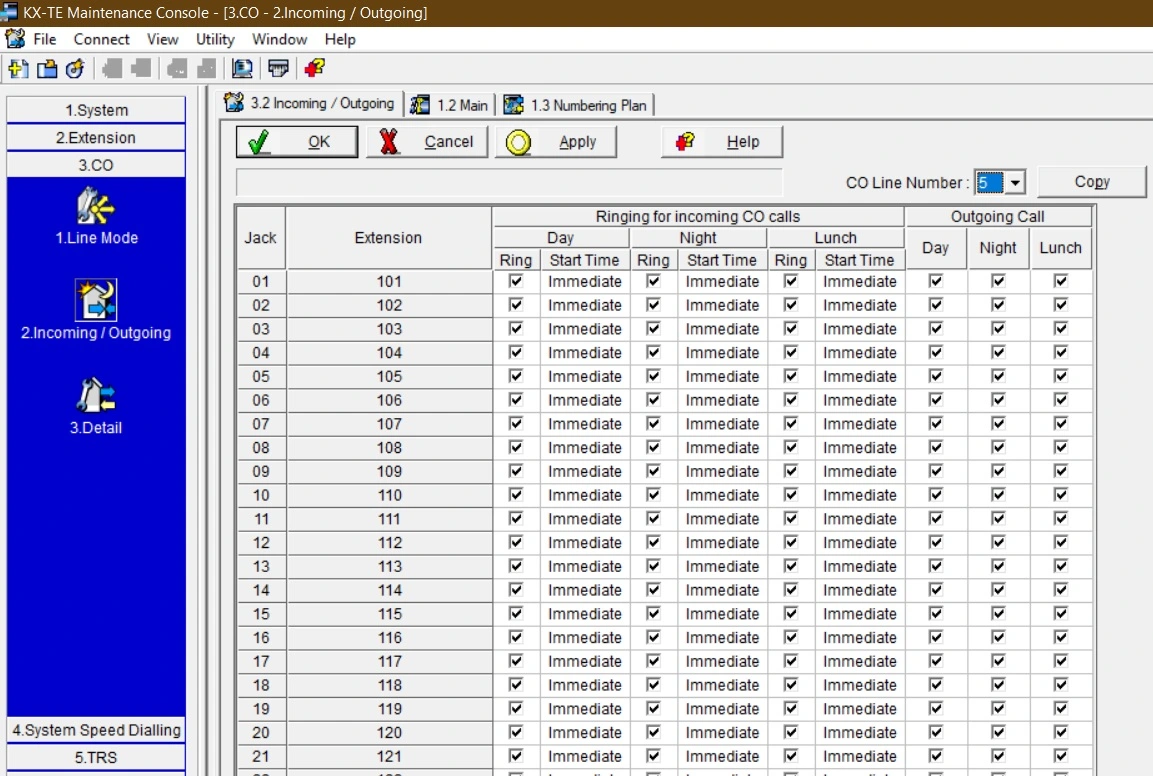Uncheck Night ring for Jack 10

coord(653,495)
